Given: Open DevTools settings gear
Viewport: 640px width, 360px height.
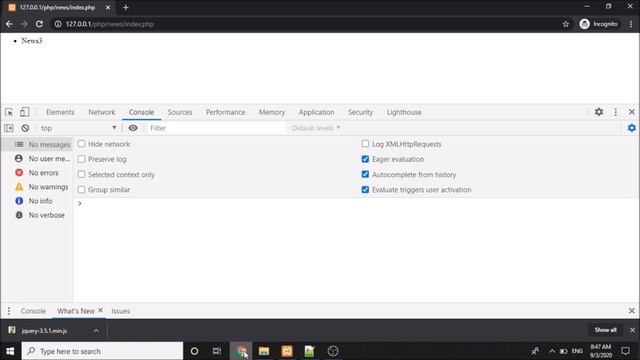Looking at the screenshot, I should (x=599, y=112).
